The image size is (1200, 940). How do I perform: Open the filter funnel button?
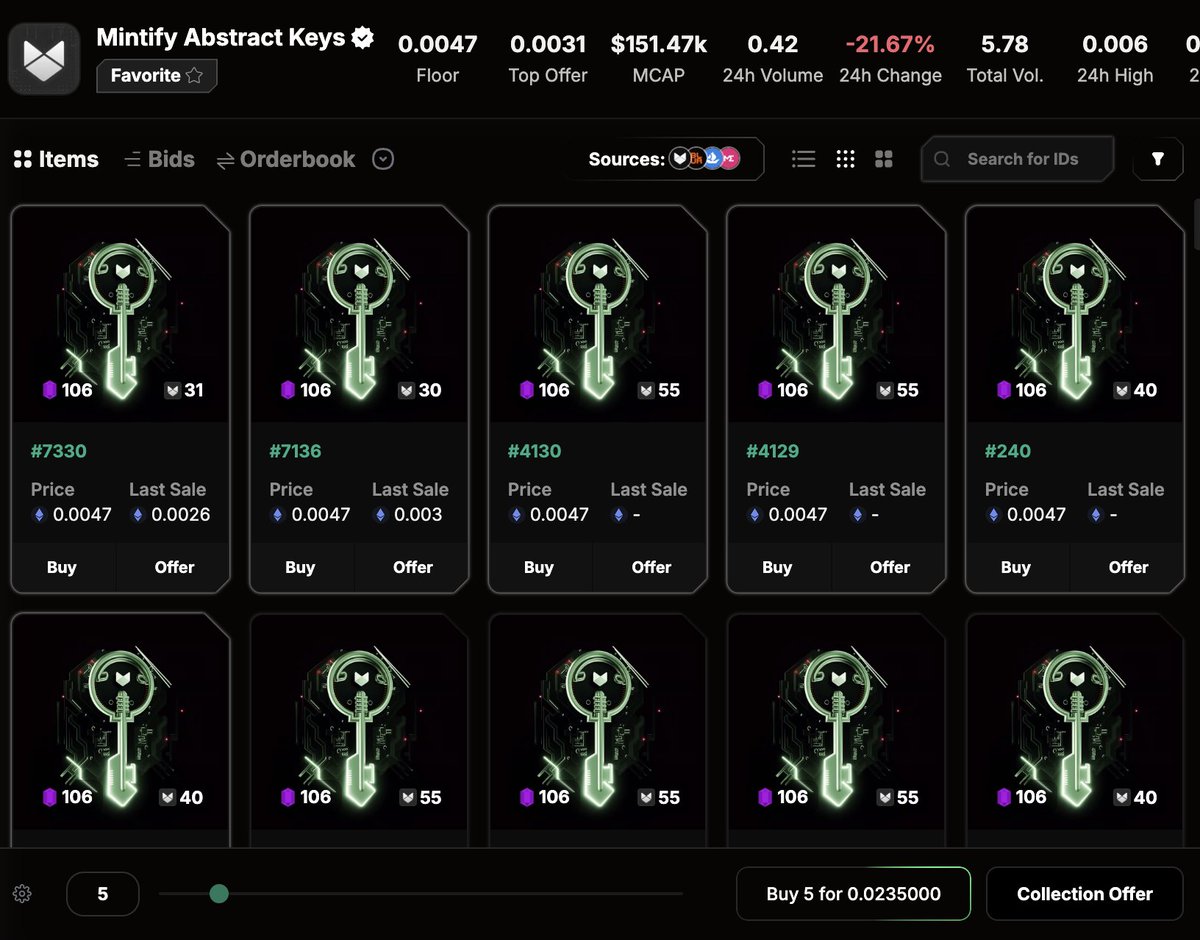click(x=1158, y=159)
